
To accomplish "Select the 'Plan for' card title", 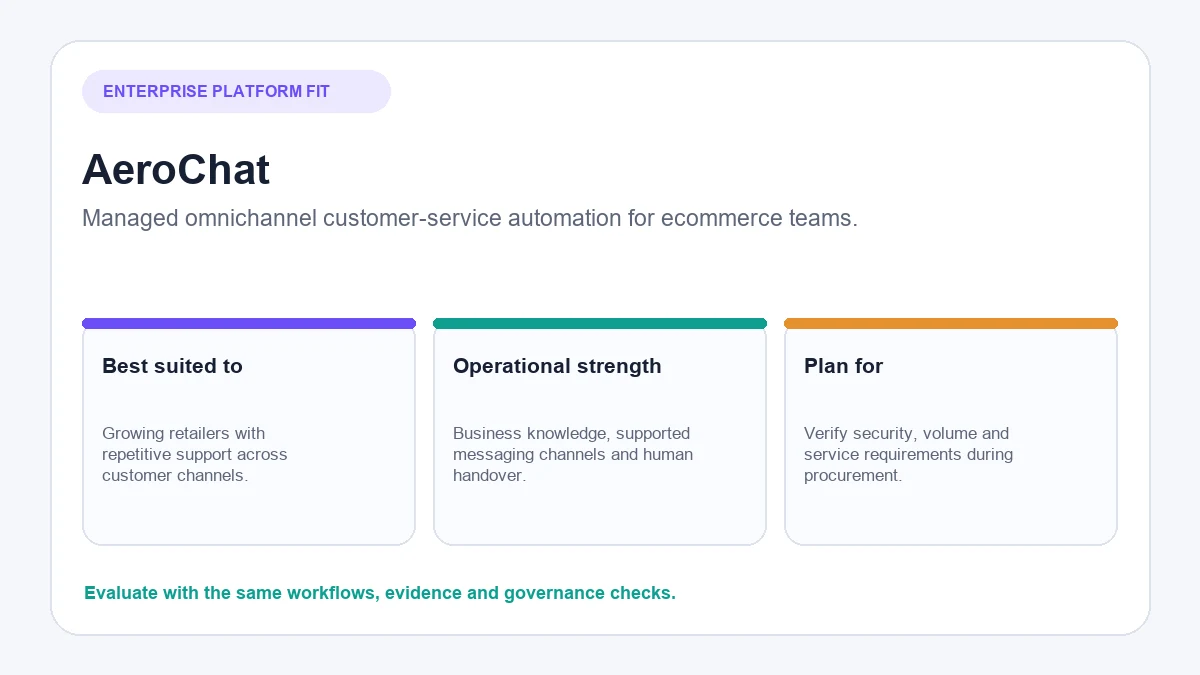I will click(x=843, y=366).
